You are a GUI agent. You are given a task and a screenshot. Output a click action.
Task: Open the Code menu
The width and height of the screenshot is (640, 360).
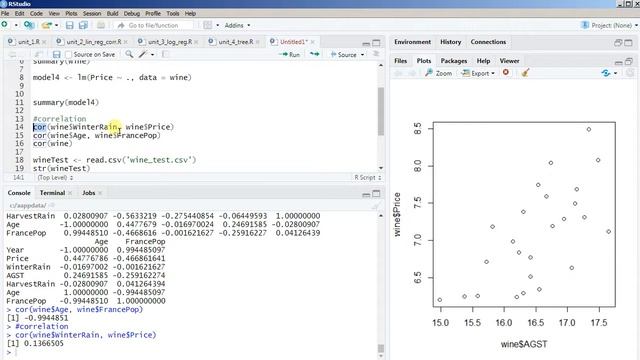pyautogui.click(x=36, y=13)
